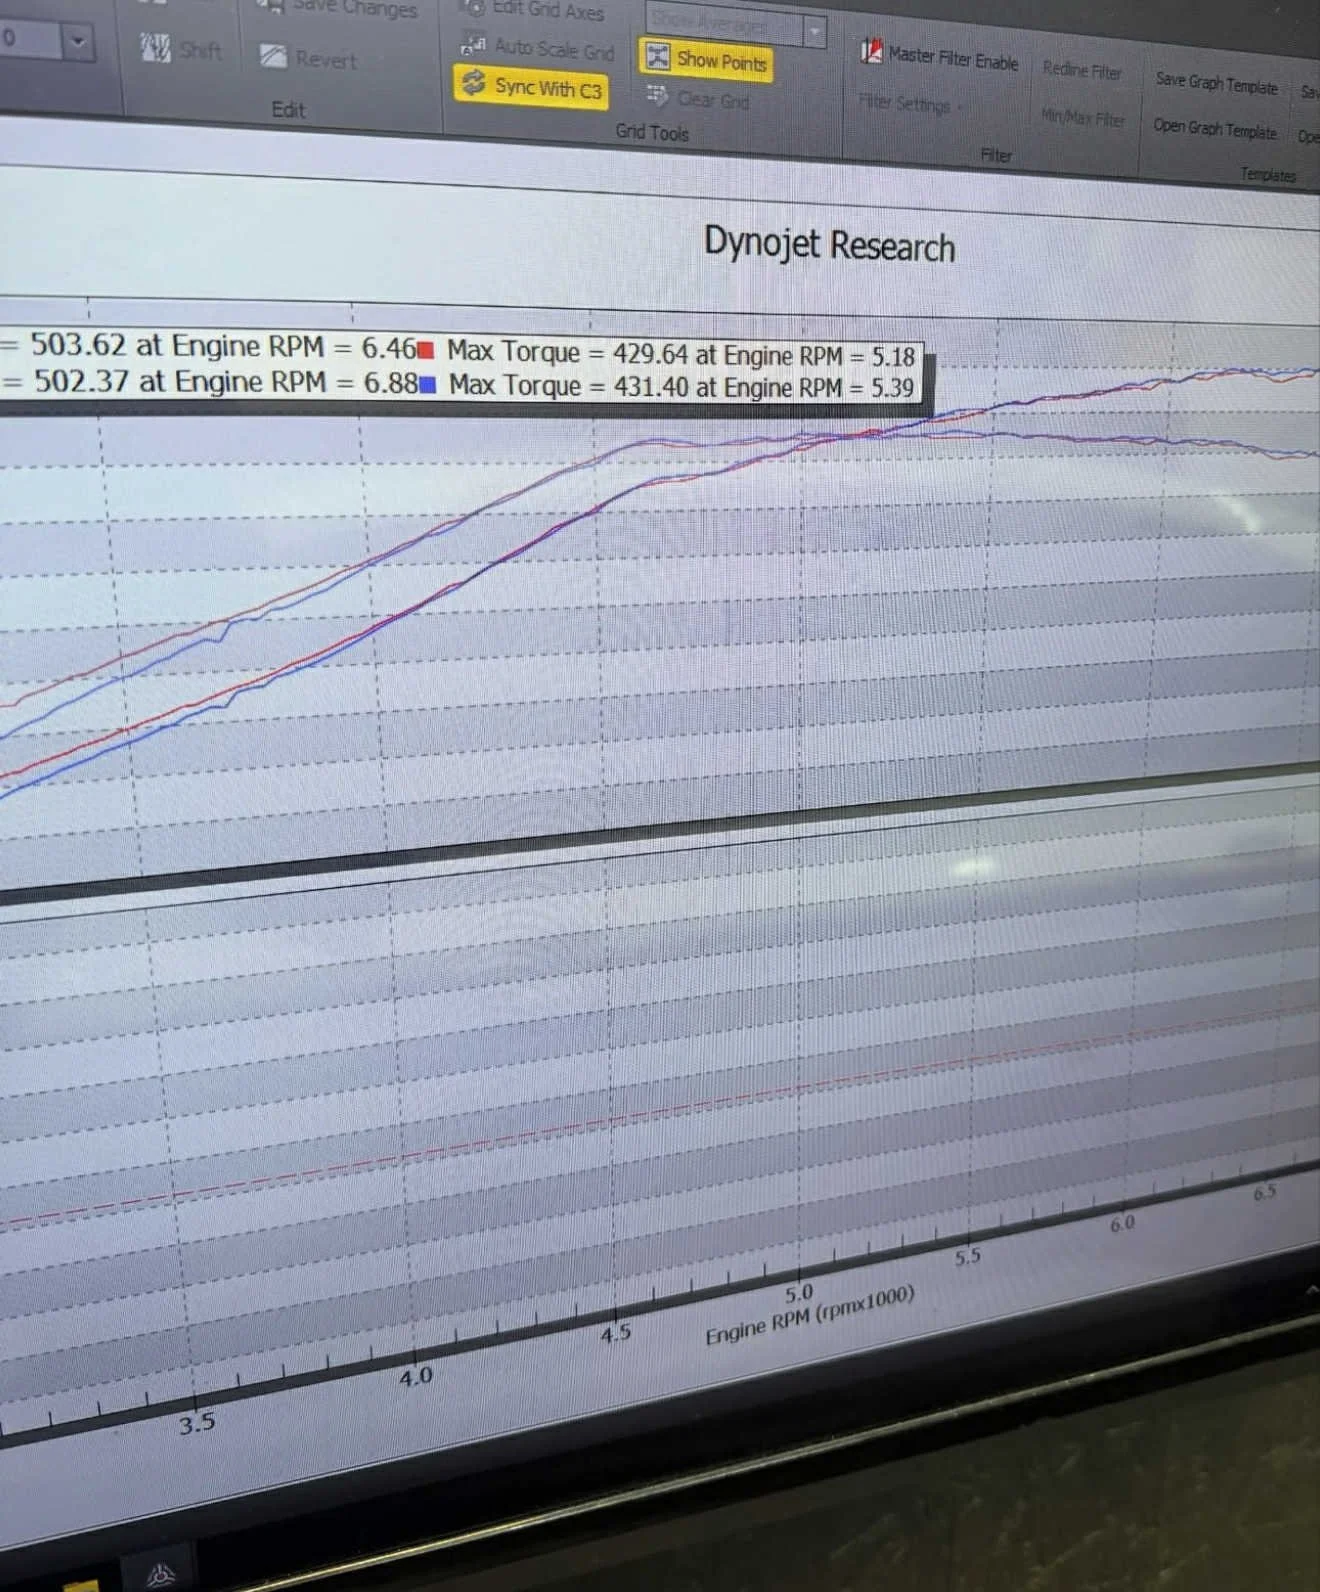Open Edit Grid Axes
The width and height of the screenshot is (1320, 1592).
(x=534, y=10)
